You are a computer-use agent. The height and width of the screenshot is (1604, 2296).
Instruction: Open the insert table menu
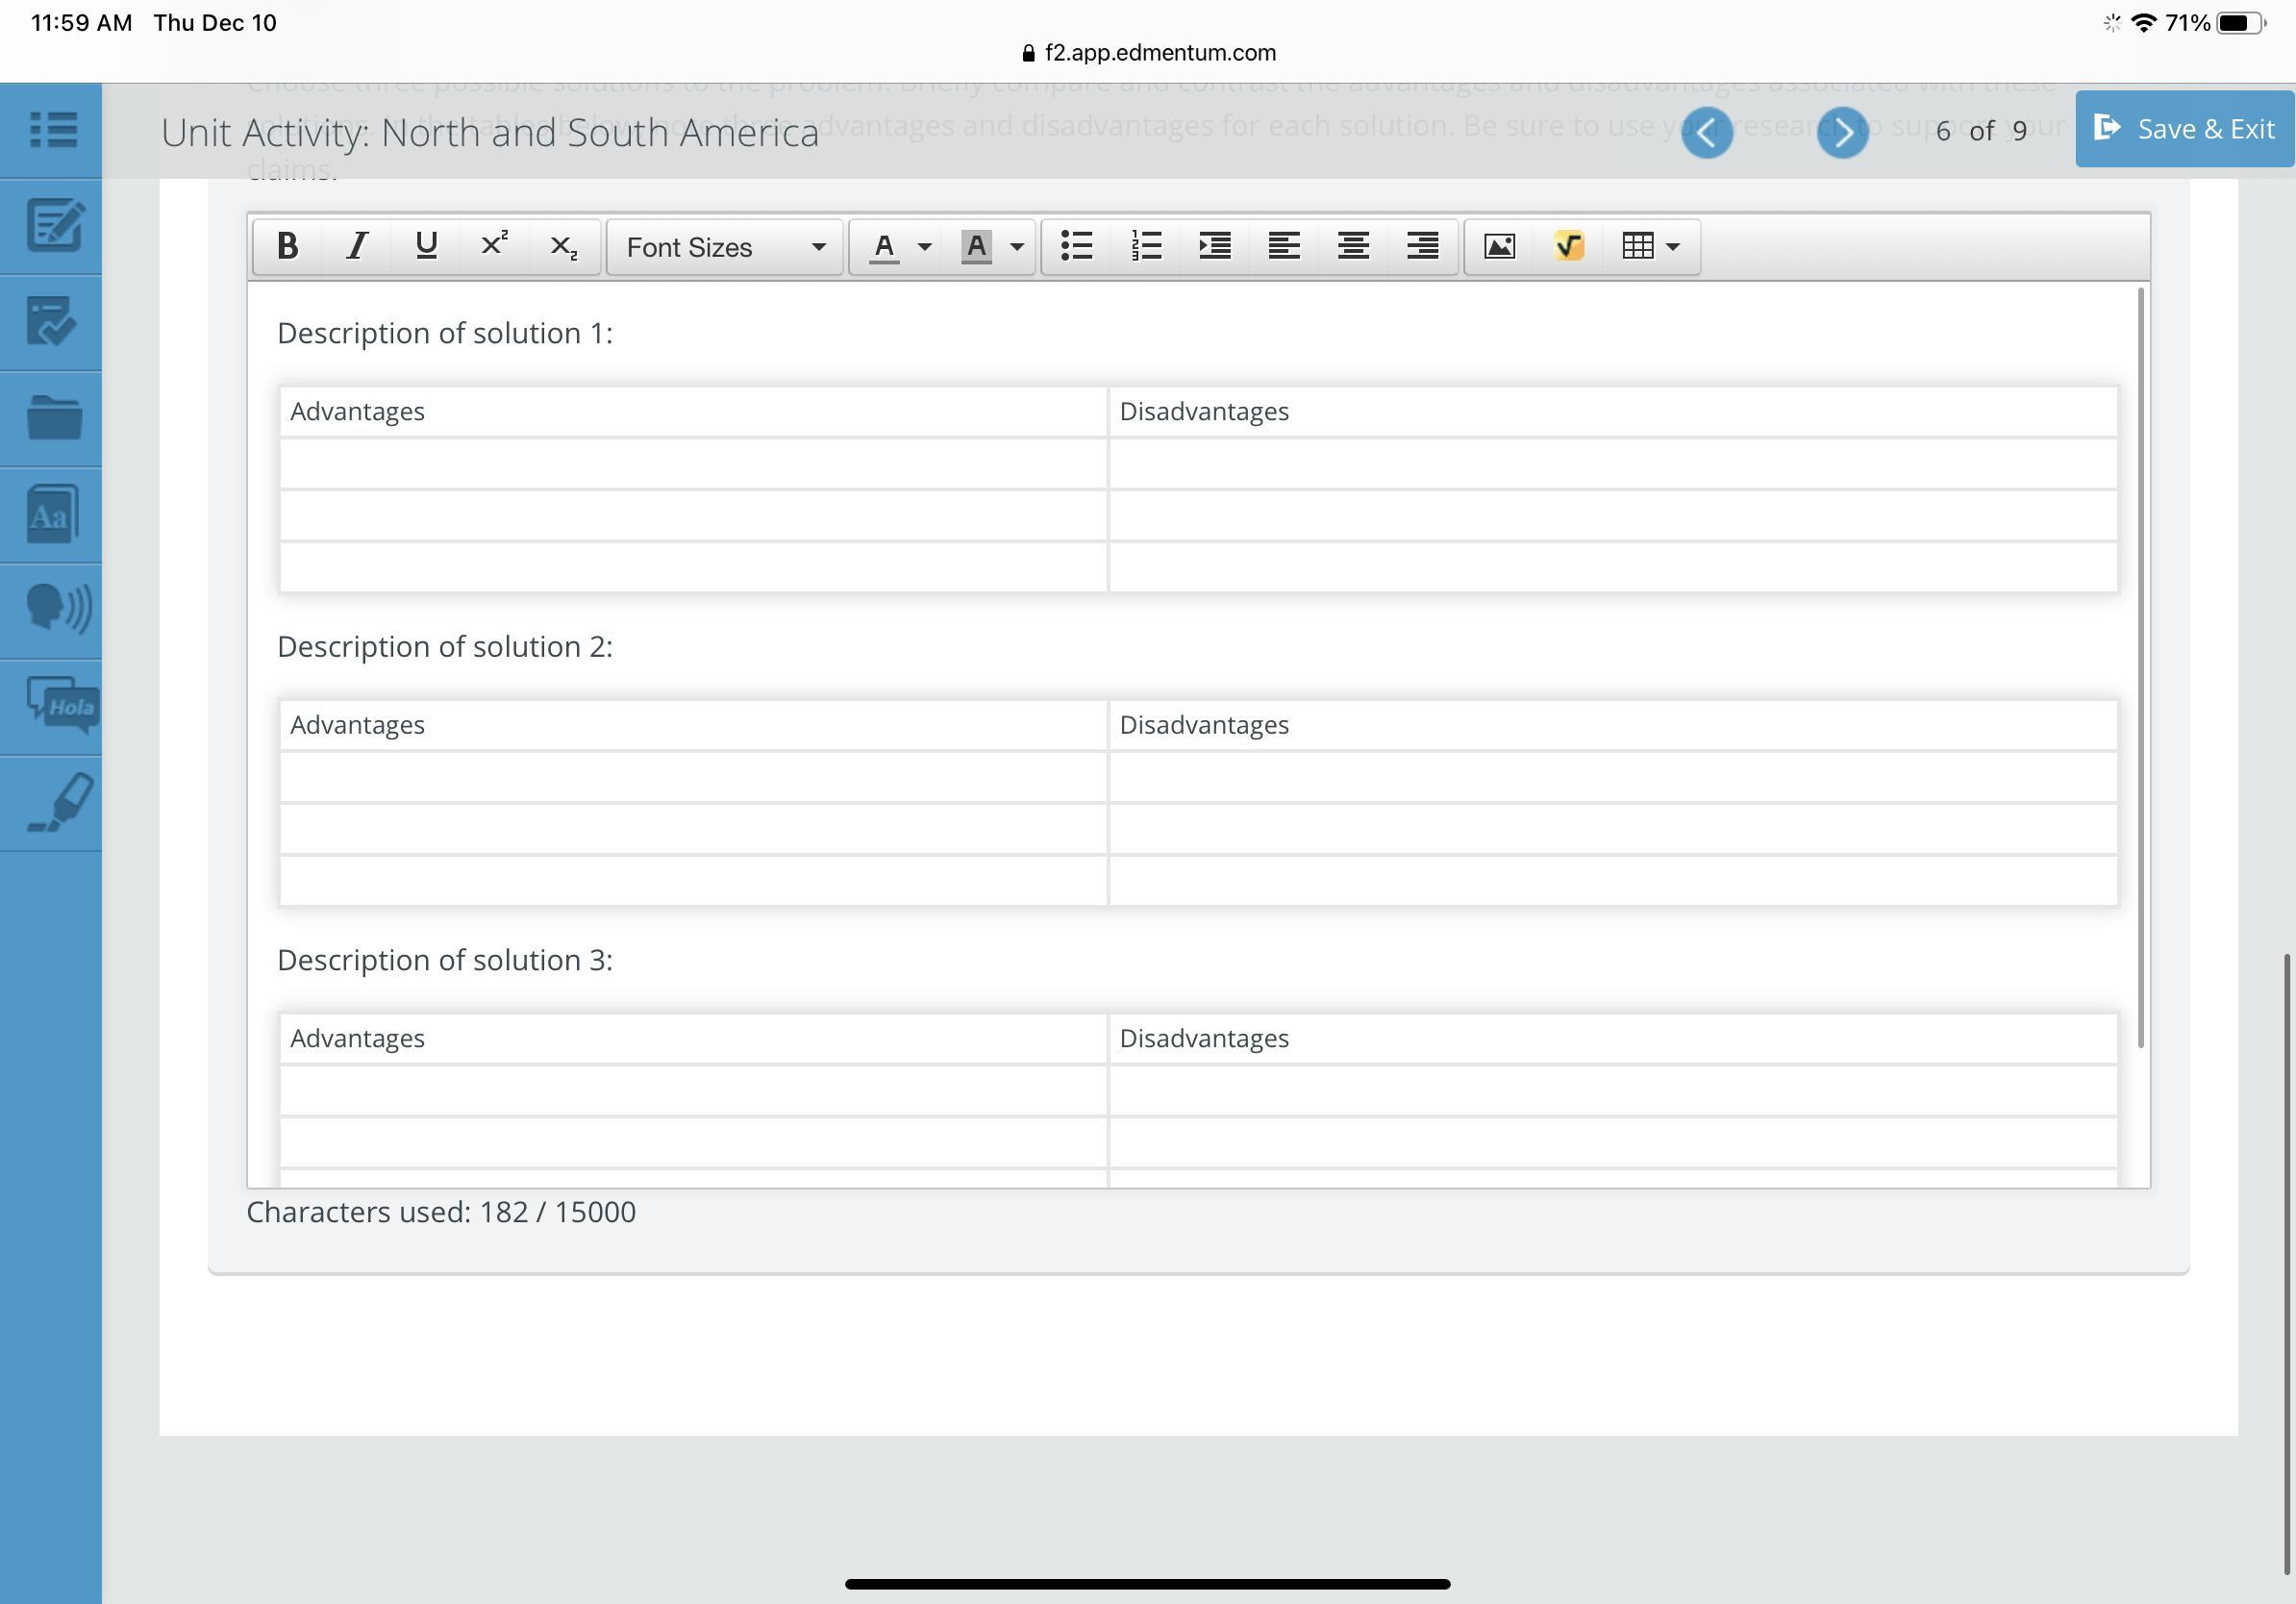[x=1649, y=246]
